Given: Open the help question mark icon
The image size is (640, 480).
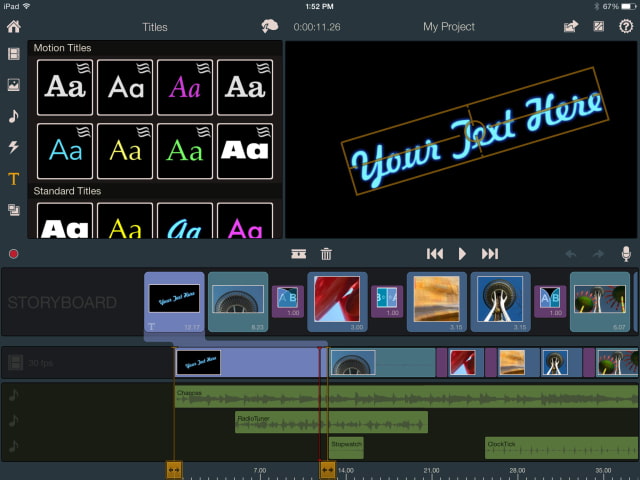Looking at the screenshot, I should [x=626, y=27].
